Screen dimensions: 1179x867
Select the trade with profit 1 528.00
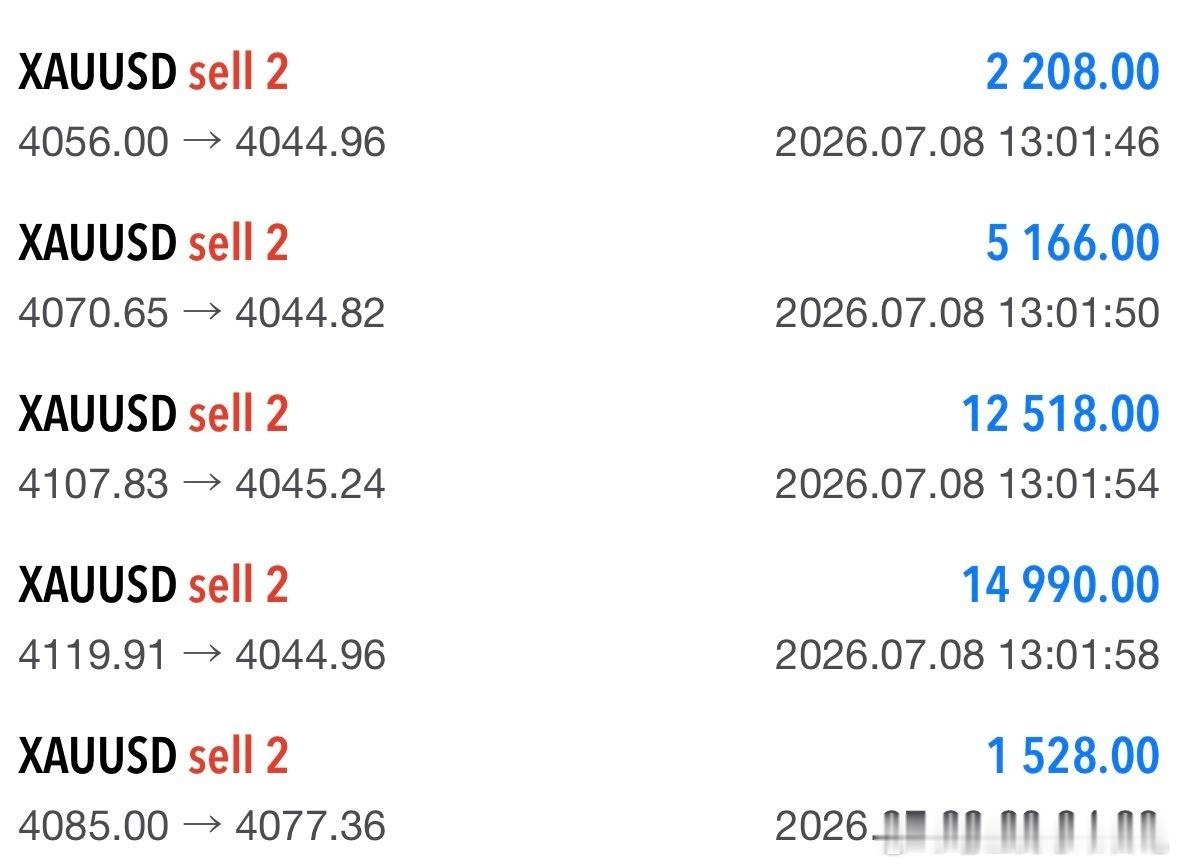pyautogui.click(x=589, y=790)
